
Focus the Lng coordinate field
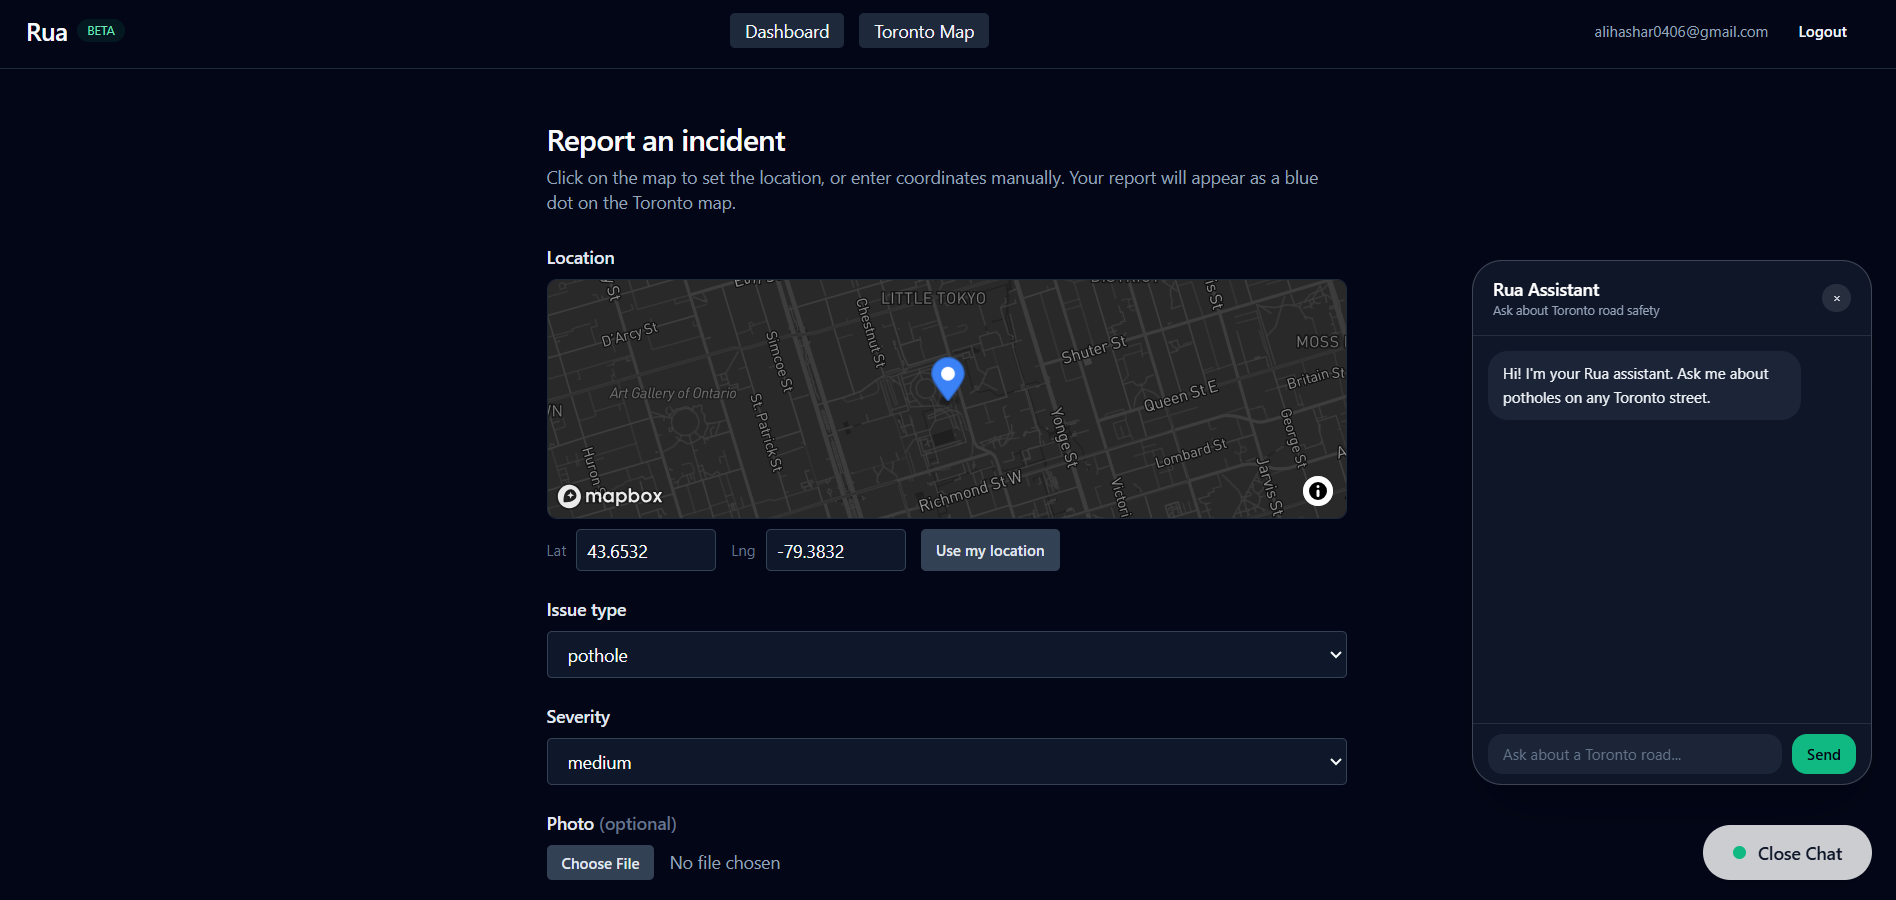coord(836,550)
